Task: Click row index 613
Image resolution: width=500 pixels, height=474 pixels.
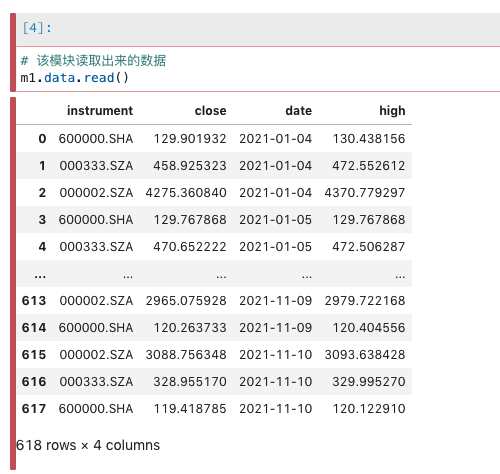Action: pos(34,301)
